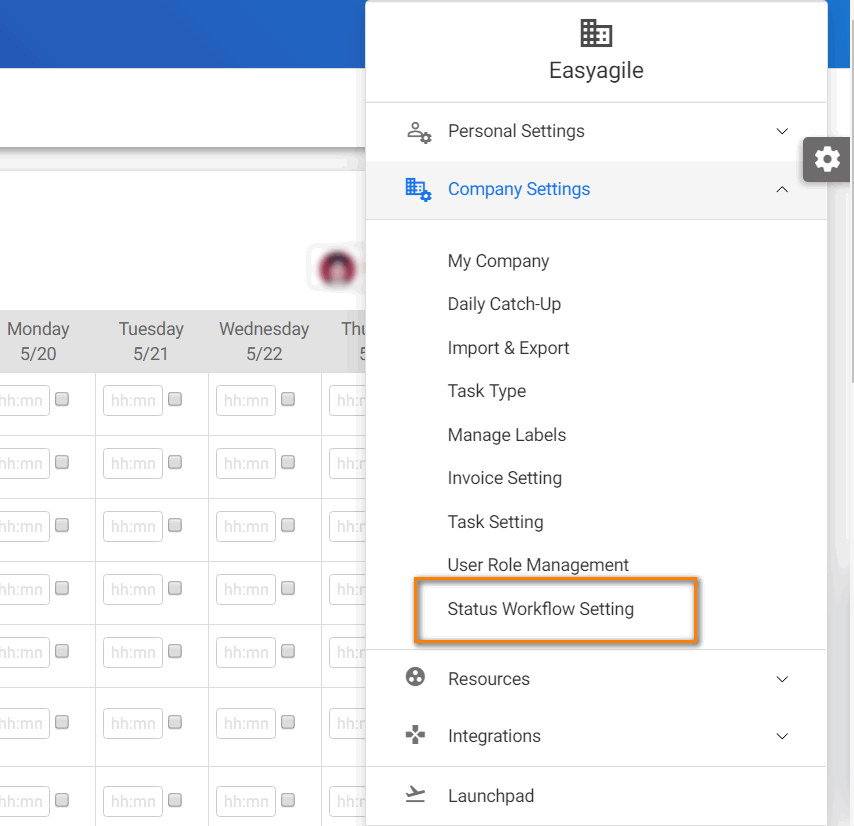This screenshot has height=826, width=854.
Task: Tick Tuesday checkbox in first row
Action: 175,399
